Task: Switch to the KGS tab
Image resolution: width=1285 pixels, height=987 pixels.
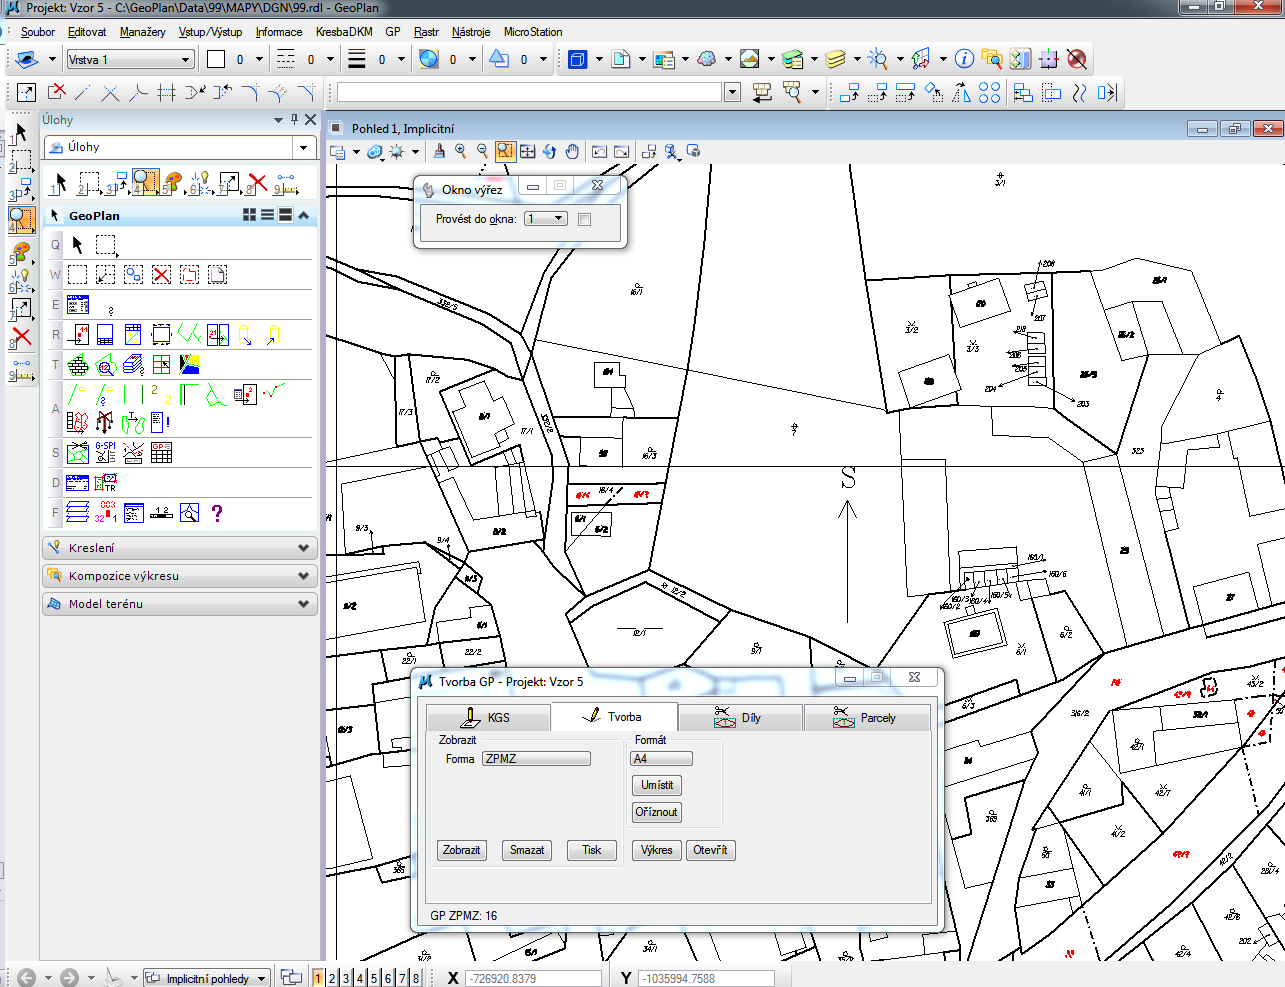Action: (x=488, y=717)
